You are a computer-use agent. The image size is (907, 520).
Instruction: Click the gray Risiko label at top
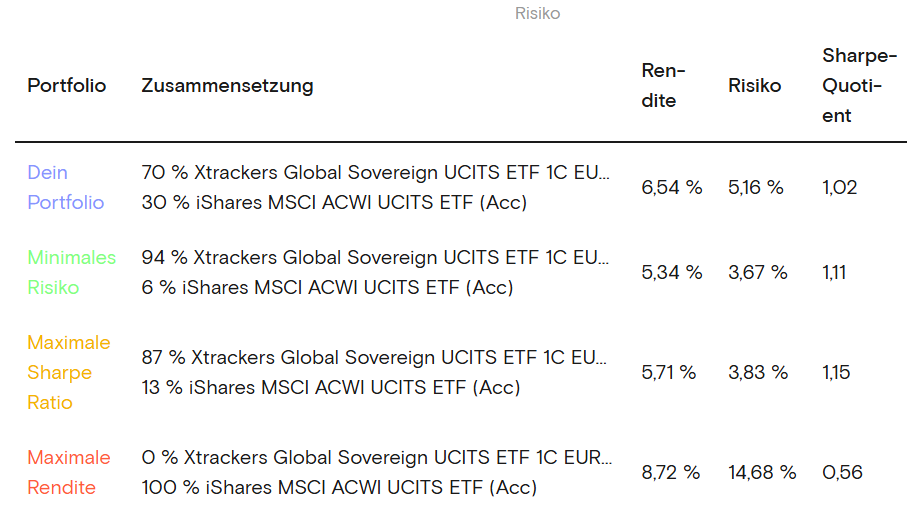click(537, 14)
